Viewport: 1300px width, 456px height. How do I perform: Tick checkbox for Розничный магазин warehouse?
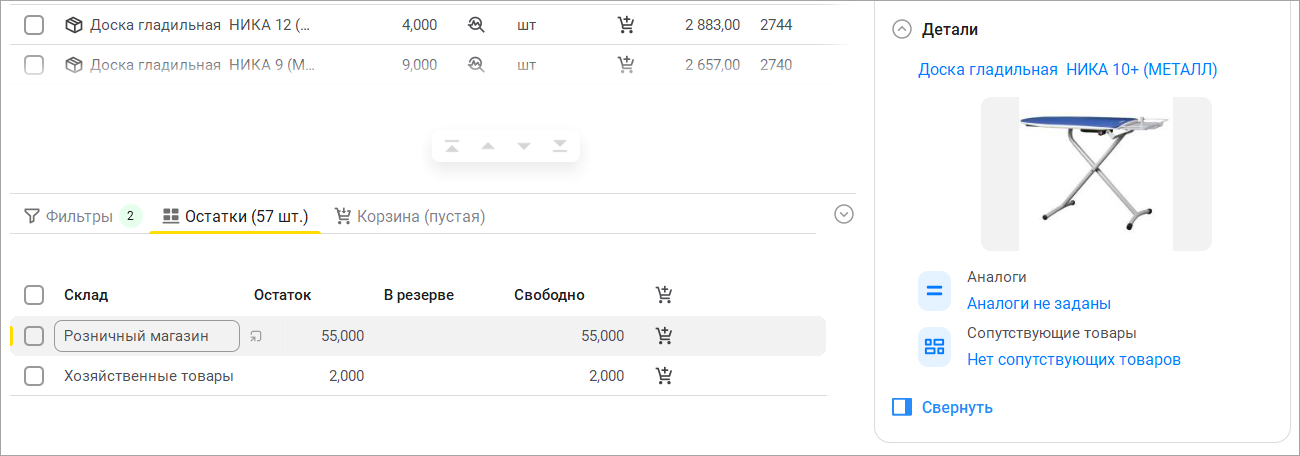34,336
